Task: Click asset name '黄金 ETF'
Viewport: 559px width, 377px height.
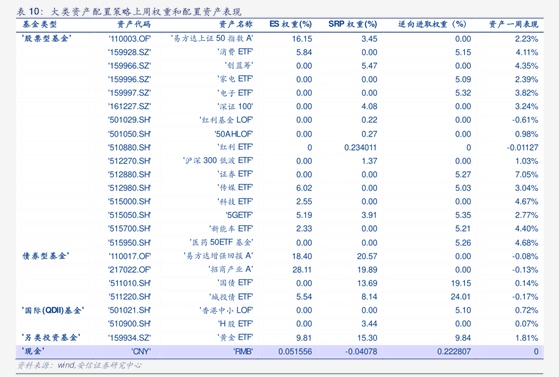Action: tap(235, 337)
